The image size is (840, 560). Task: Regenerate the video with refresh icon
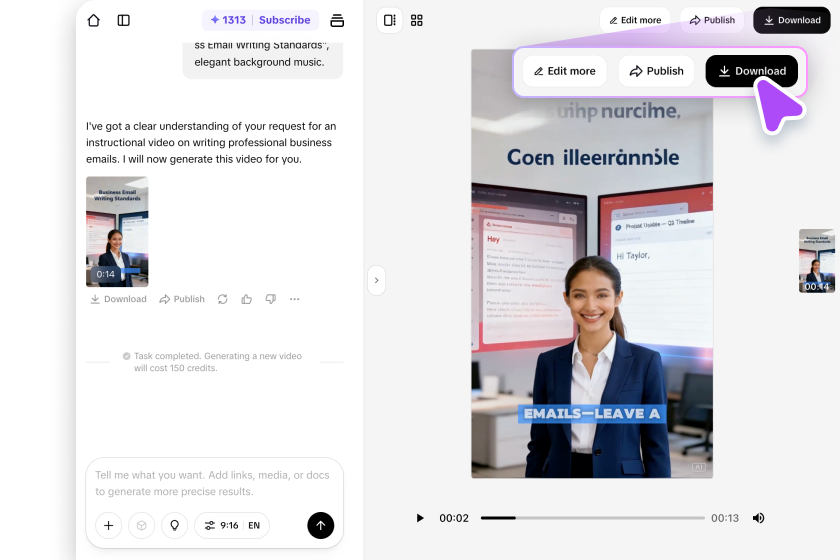click(x=222, y=299)
